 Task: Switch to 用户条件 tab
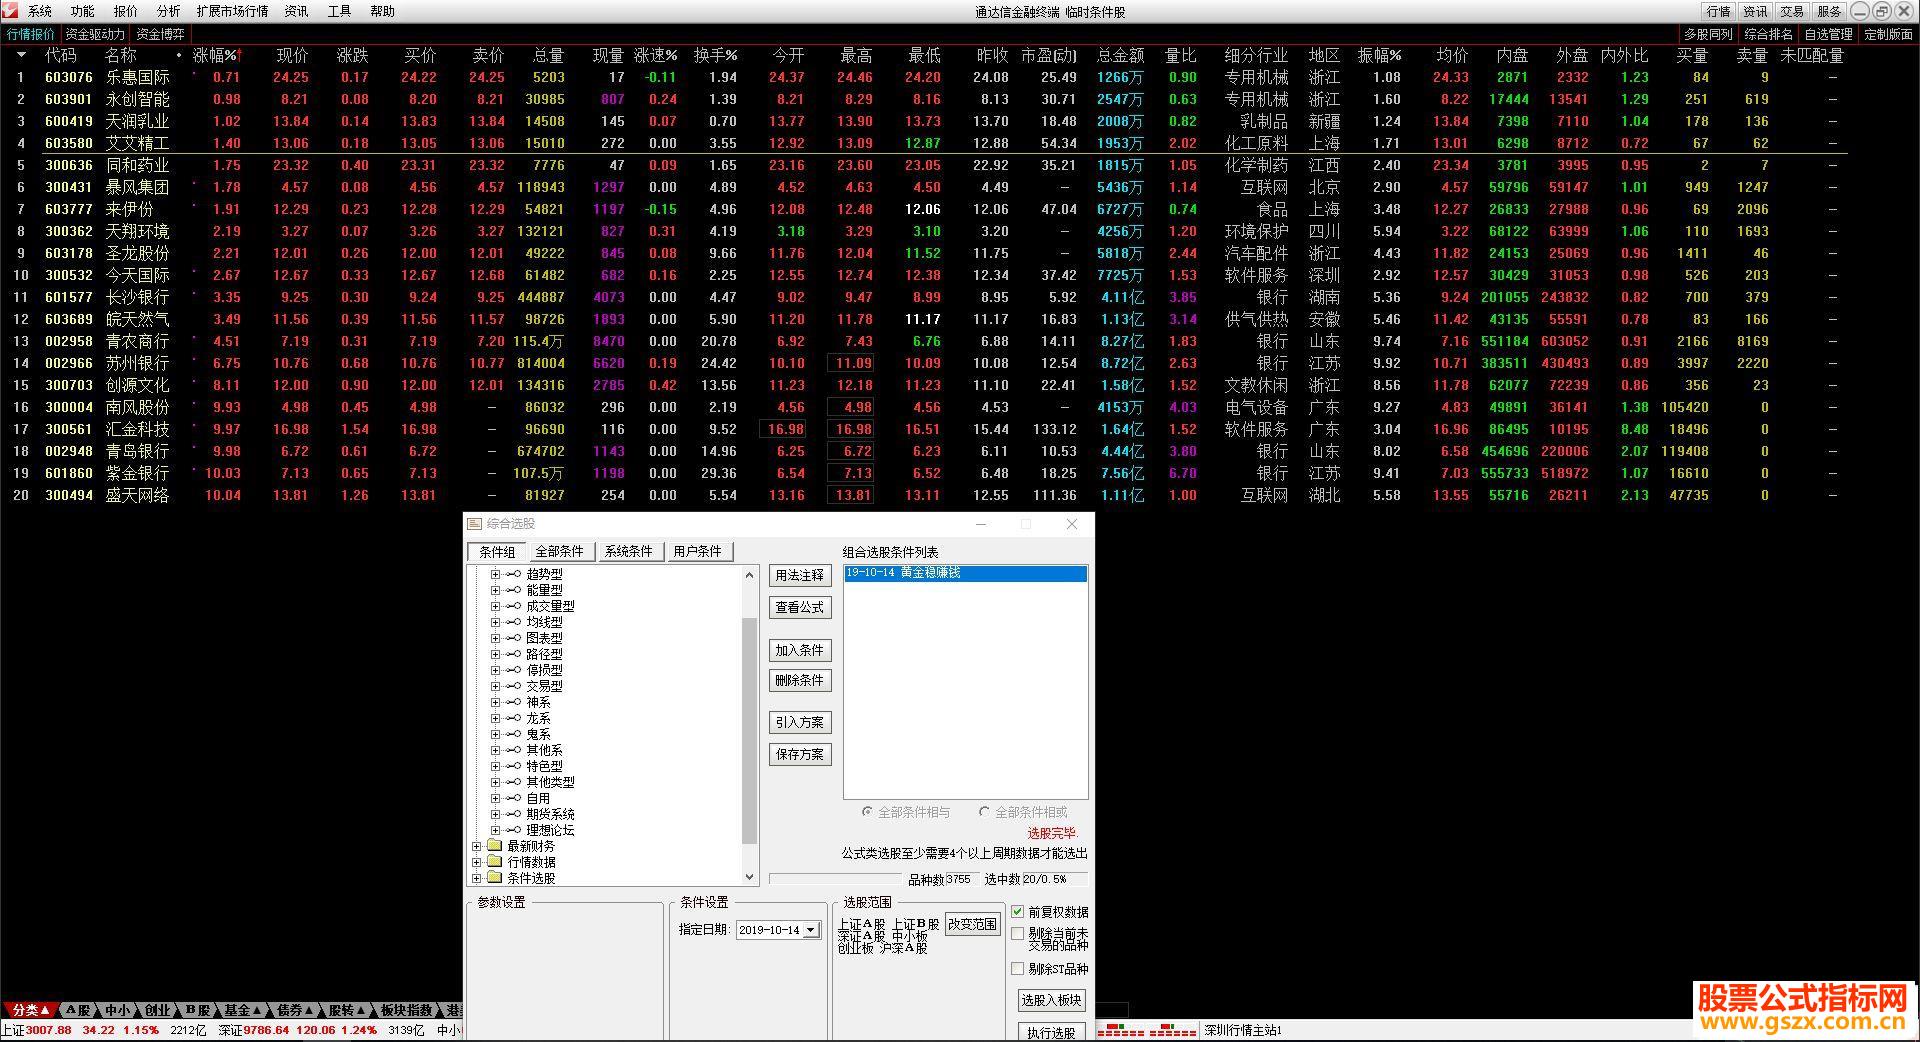point(698,551)
